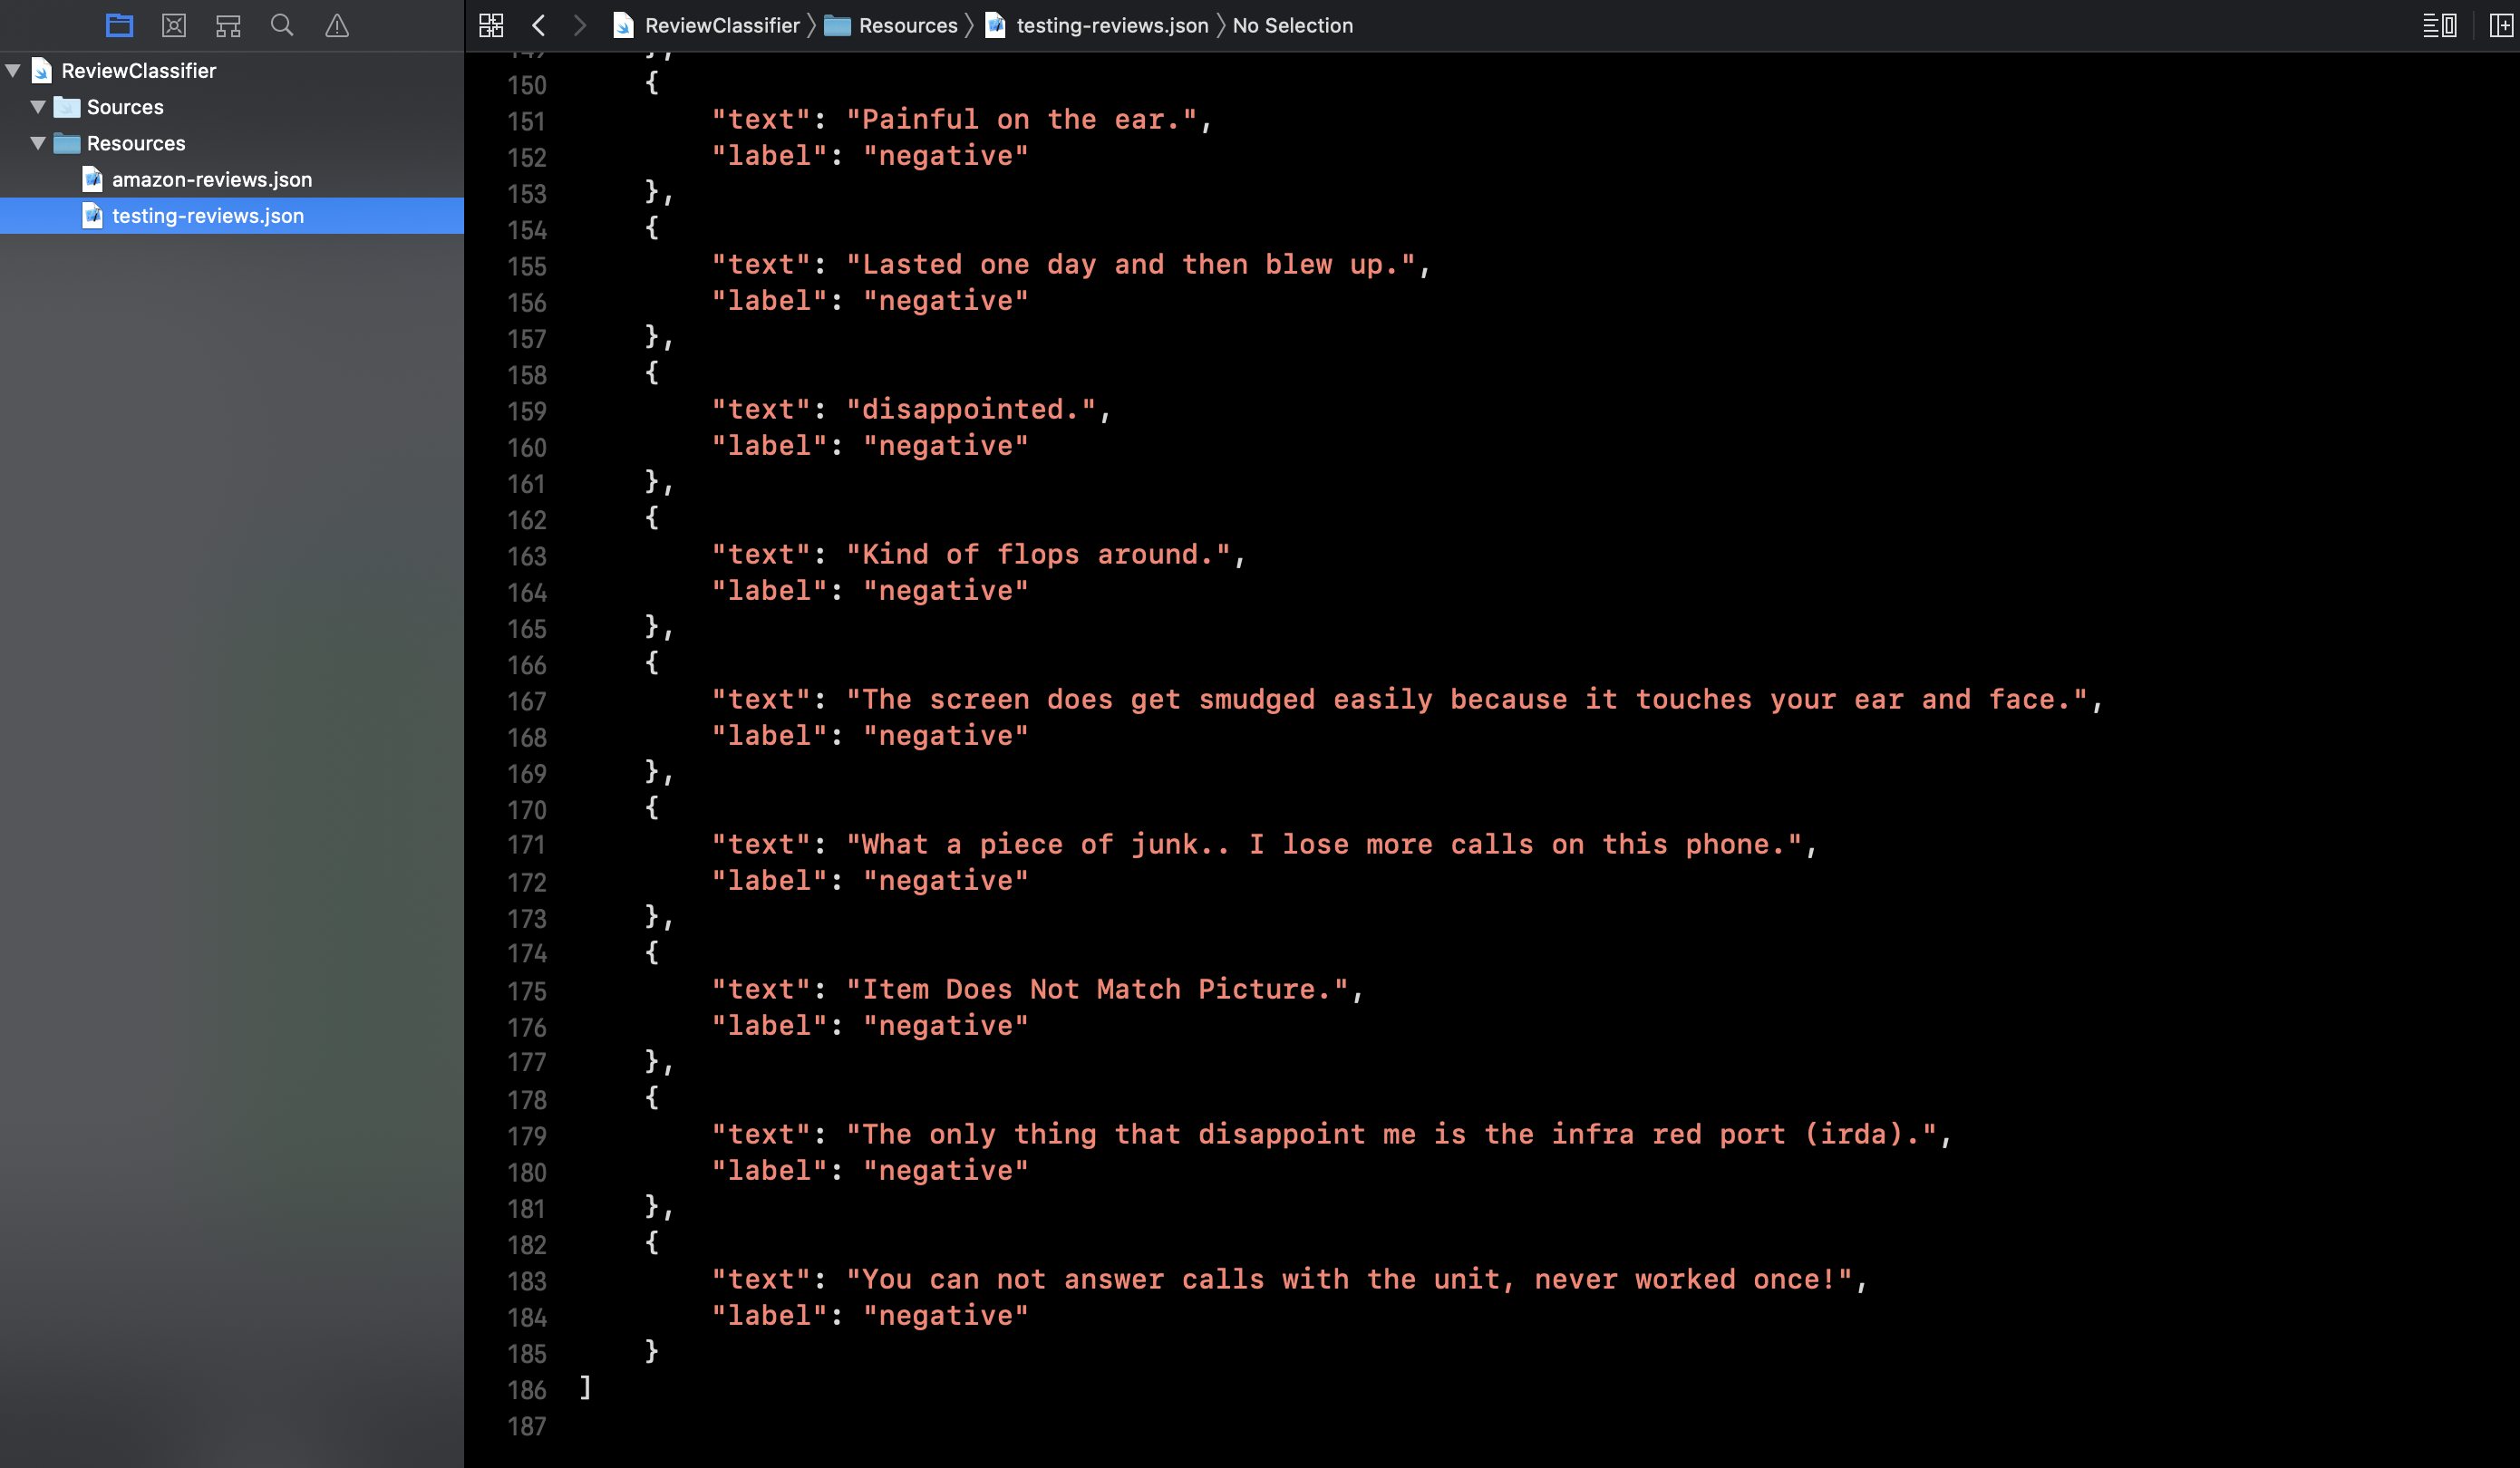The image size is (2520, 1468).
Task: Open the source control navigator icon
Action: pyautogui.click(x=174, y=25)
